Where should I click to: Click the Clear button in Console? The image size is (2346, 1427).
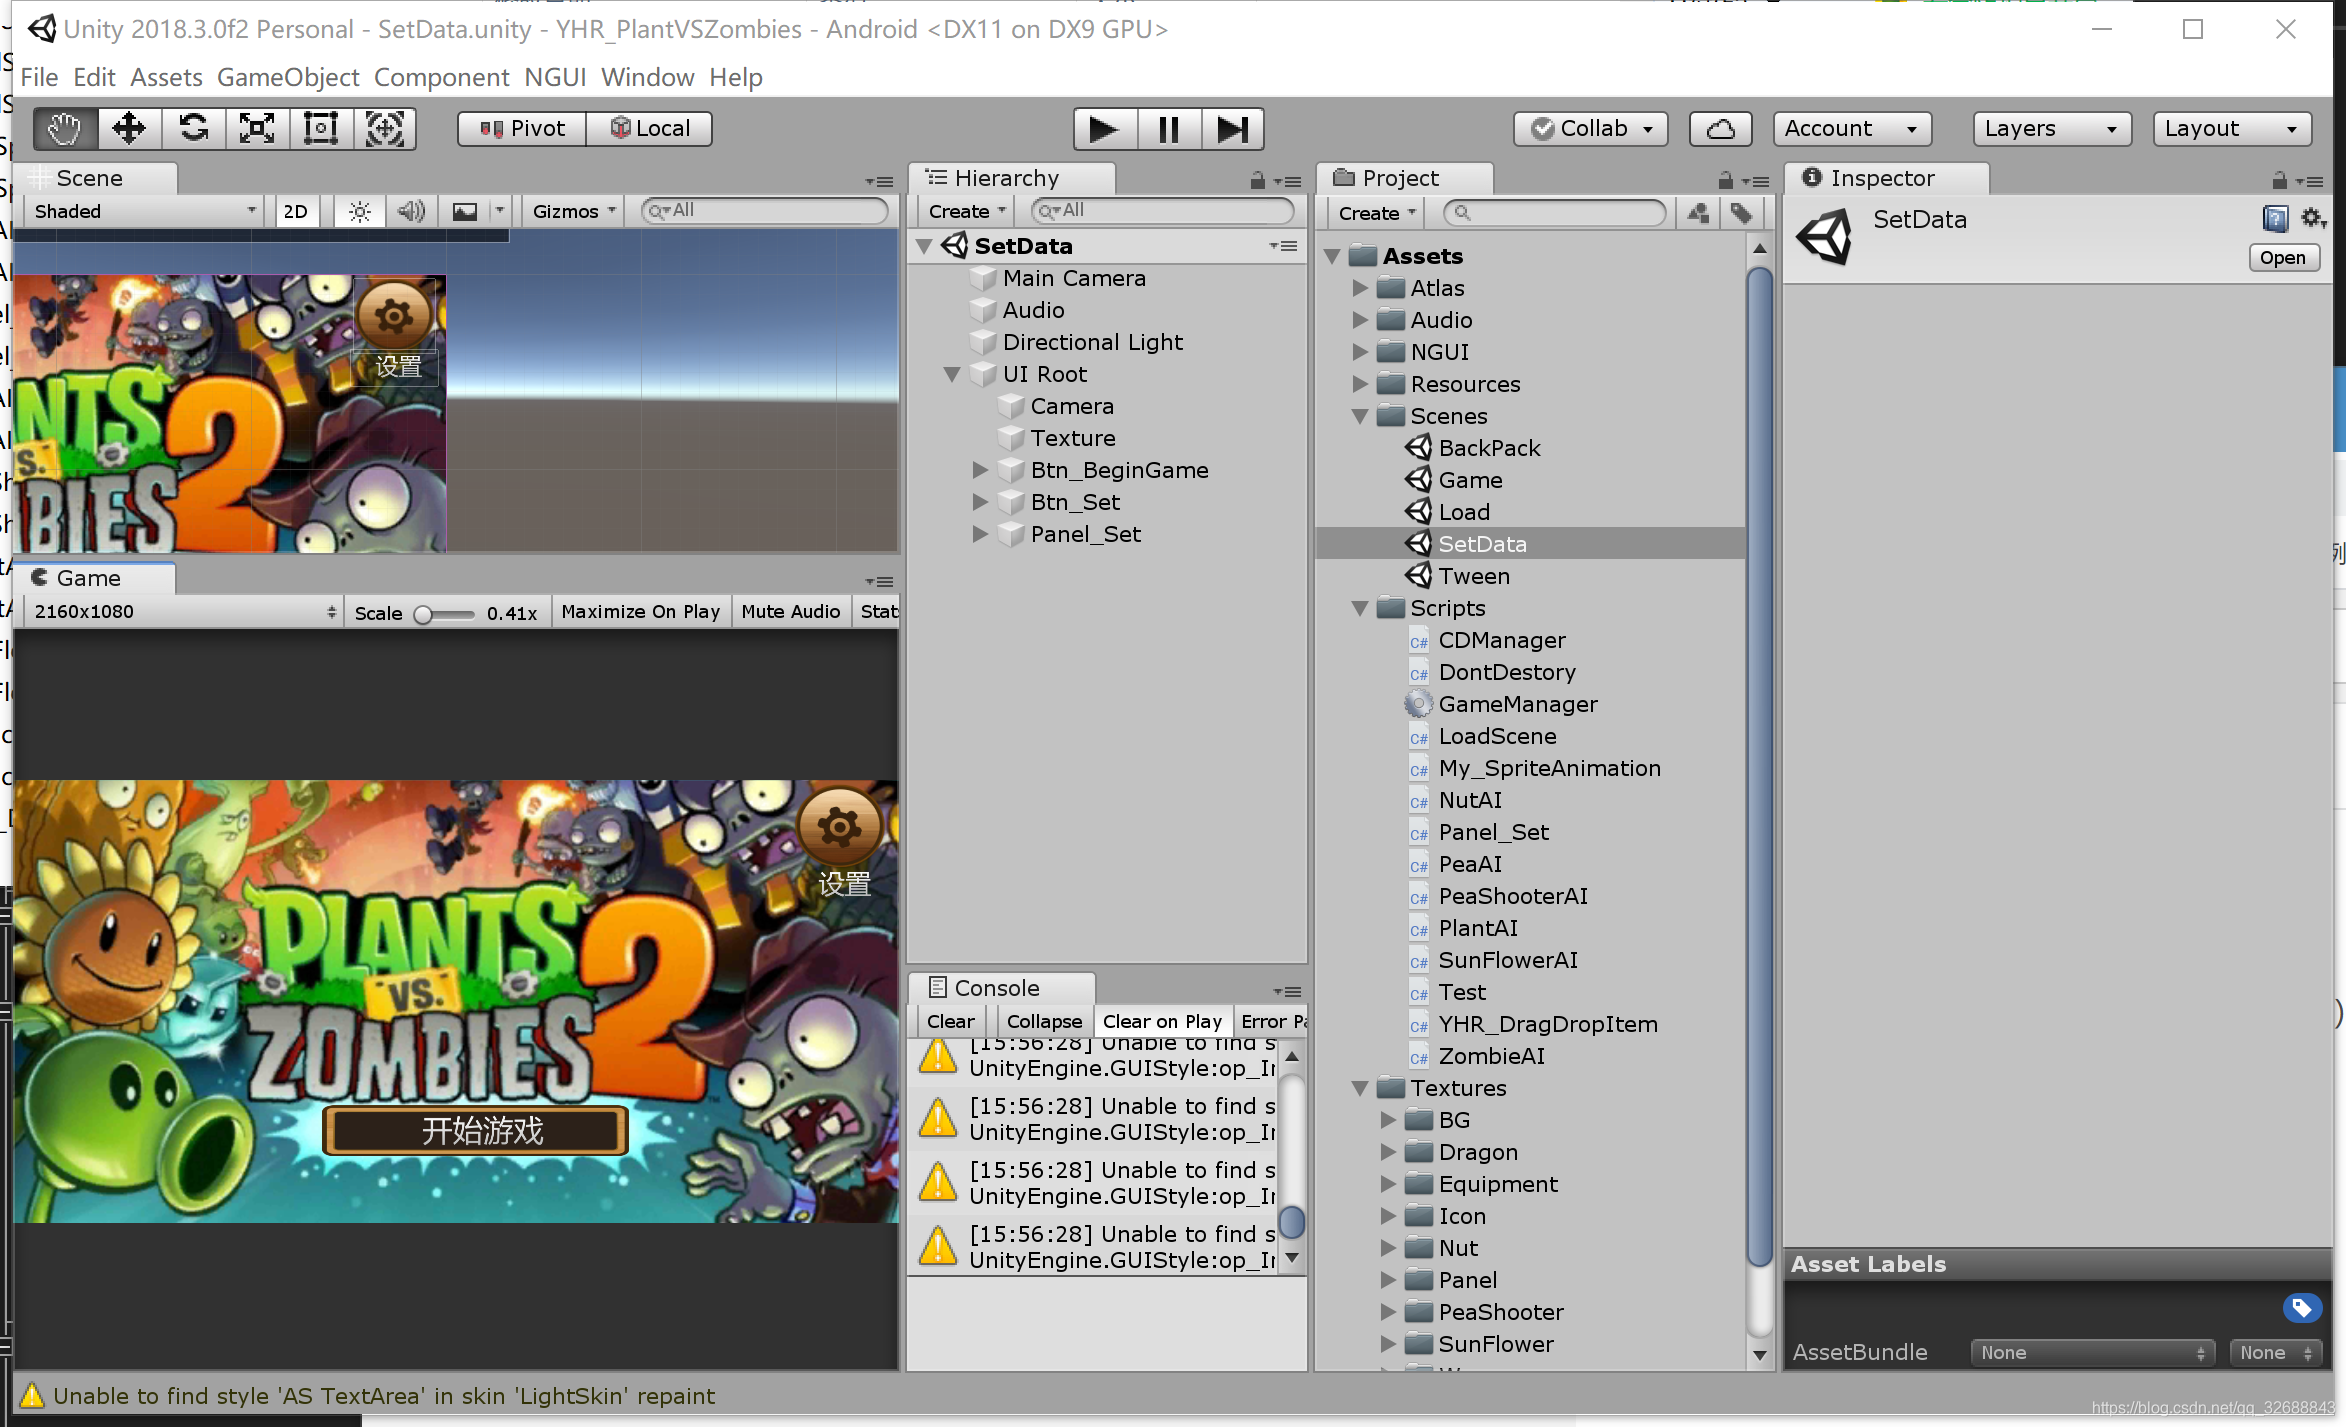[x=950, y=1022]
